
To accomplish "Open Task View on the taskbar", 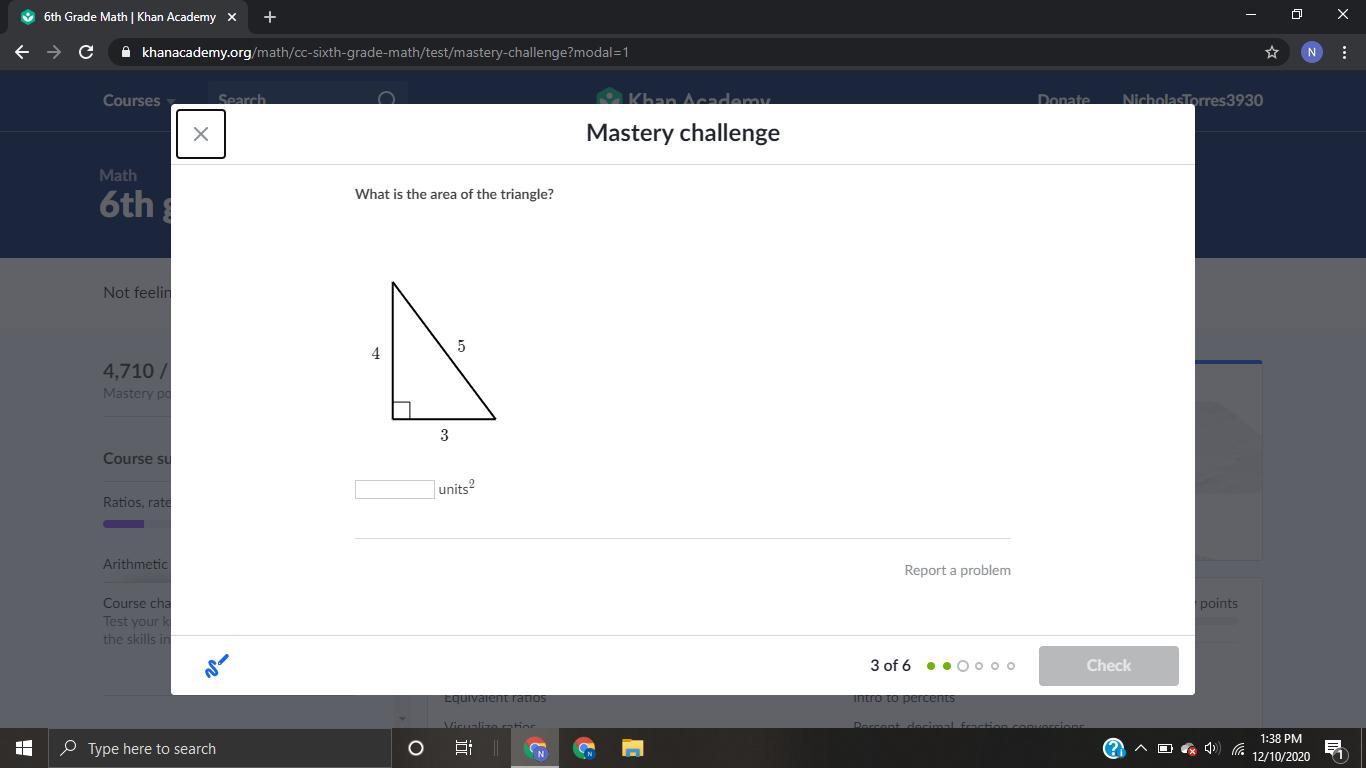I will coord(464,748).
